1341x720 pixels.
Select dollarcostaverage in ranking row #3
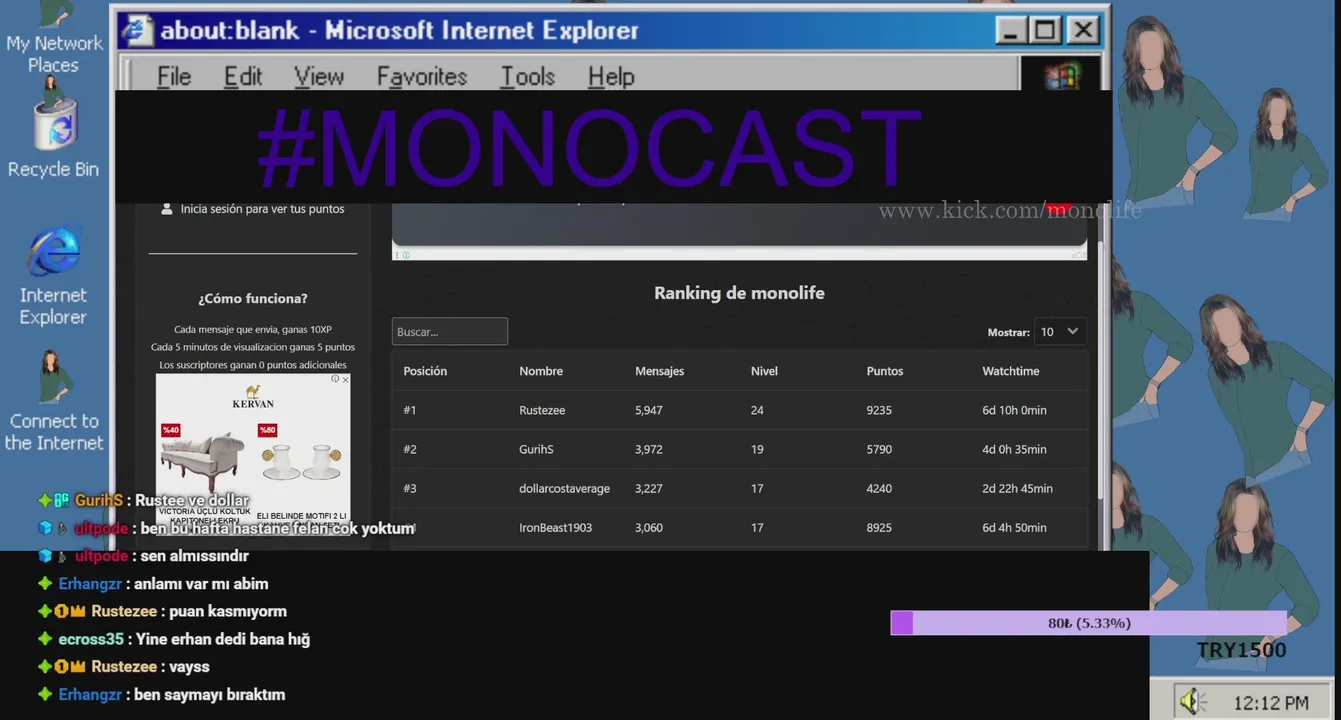564,488
